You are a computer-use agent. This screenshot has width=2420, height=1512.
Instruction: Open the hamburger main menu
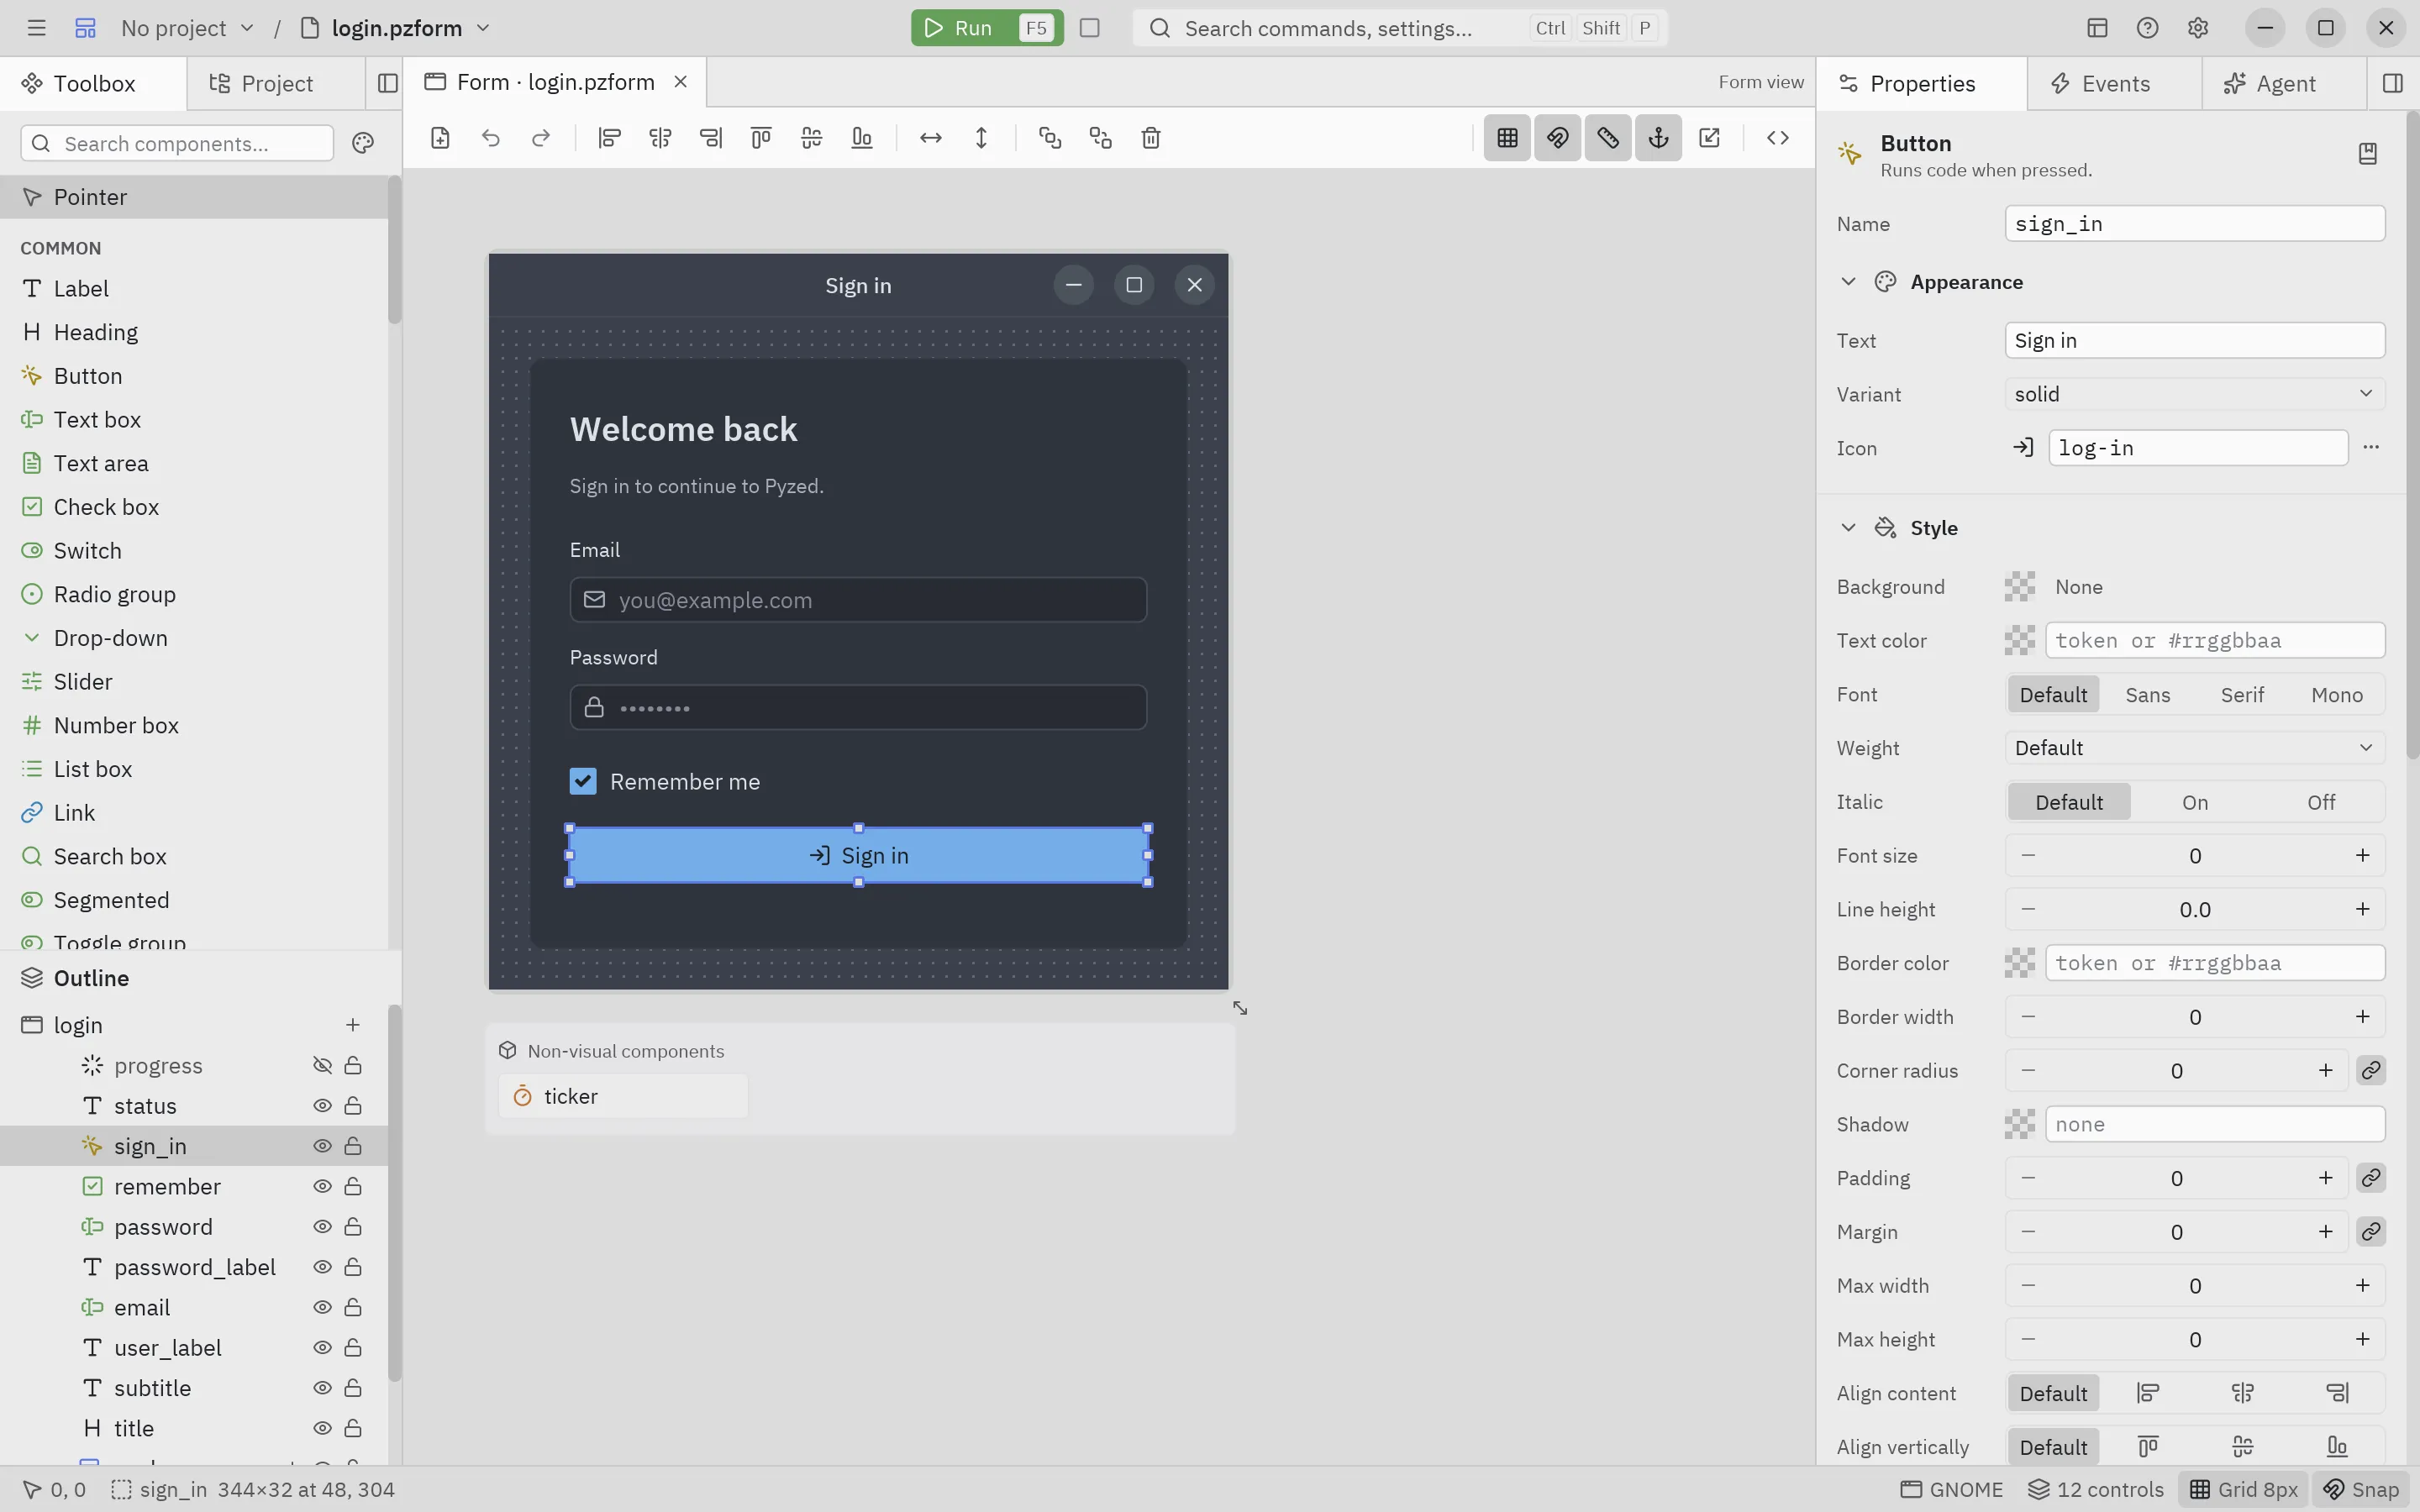click(36, 28)
